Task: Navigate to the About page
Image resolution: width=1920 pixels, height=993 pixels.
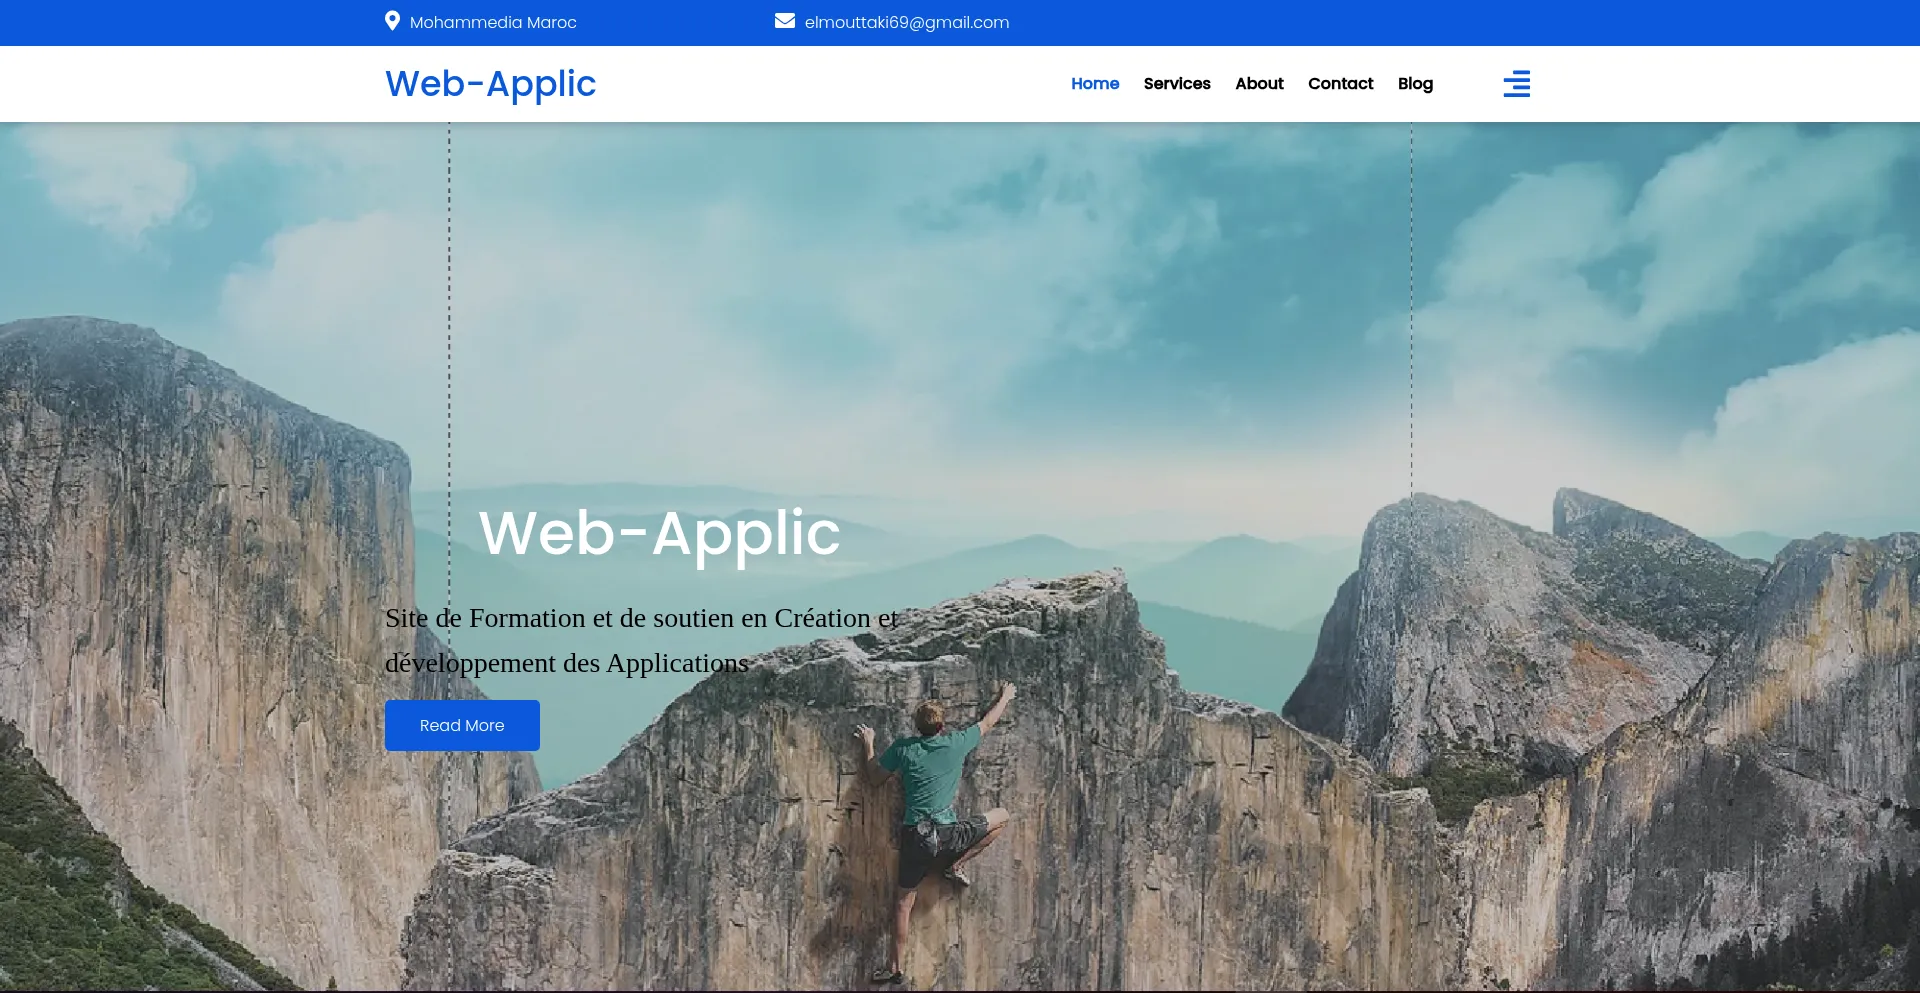Action: tap(1258, 84)
